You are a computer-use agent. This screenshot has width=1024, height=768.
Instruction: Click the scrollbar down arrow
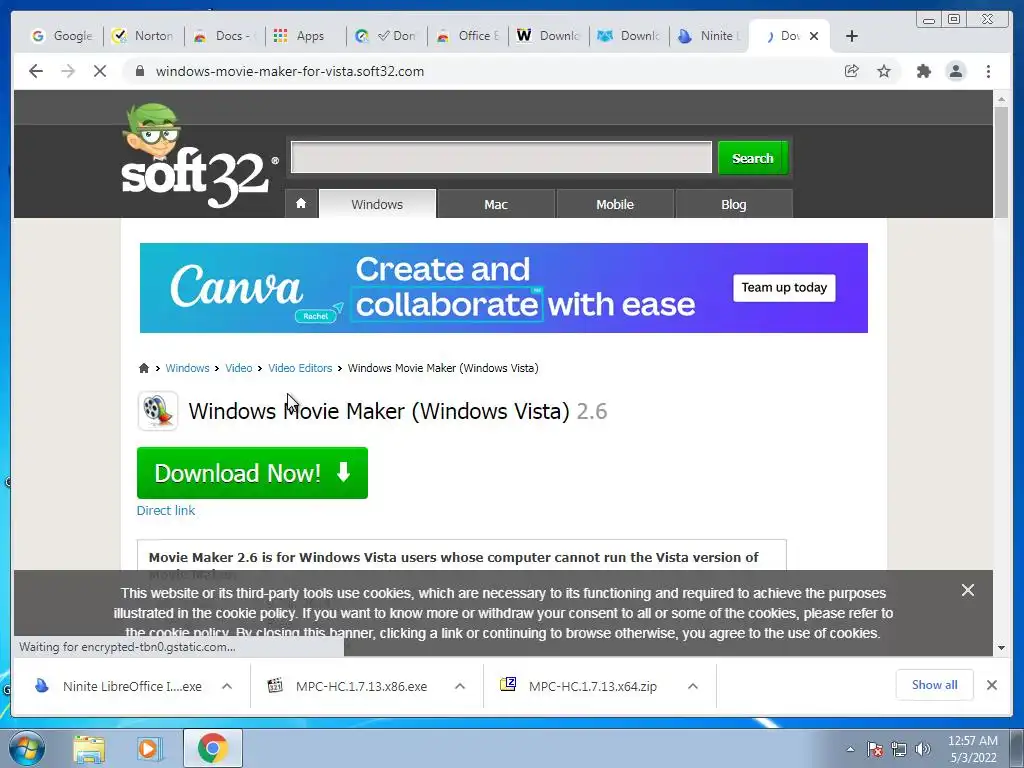tap(1001, 648)
